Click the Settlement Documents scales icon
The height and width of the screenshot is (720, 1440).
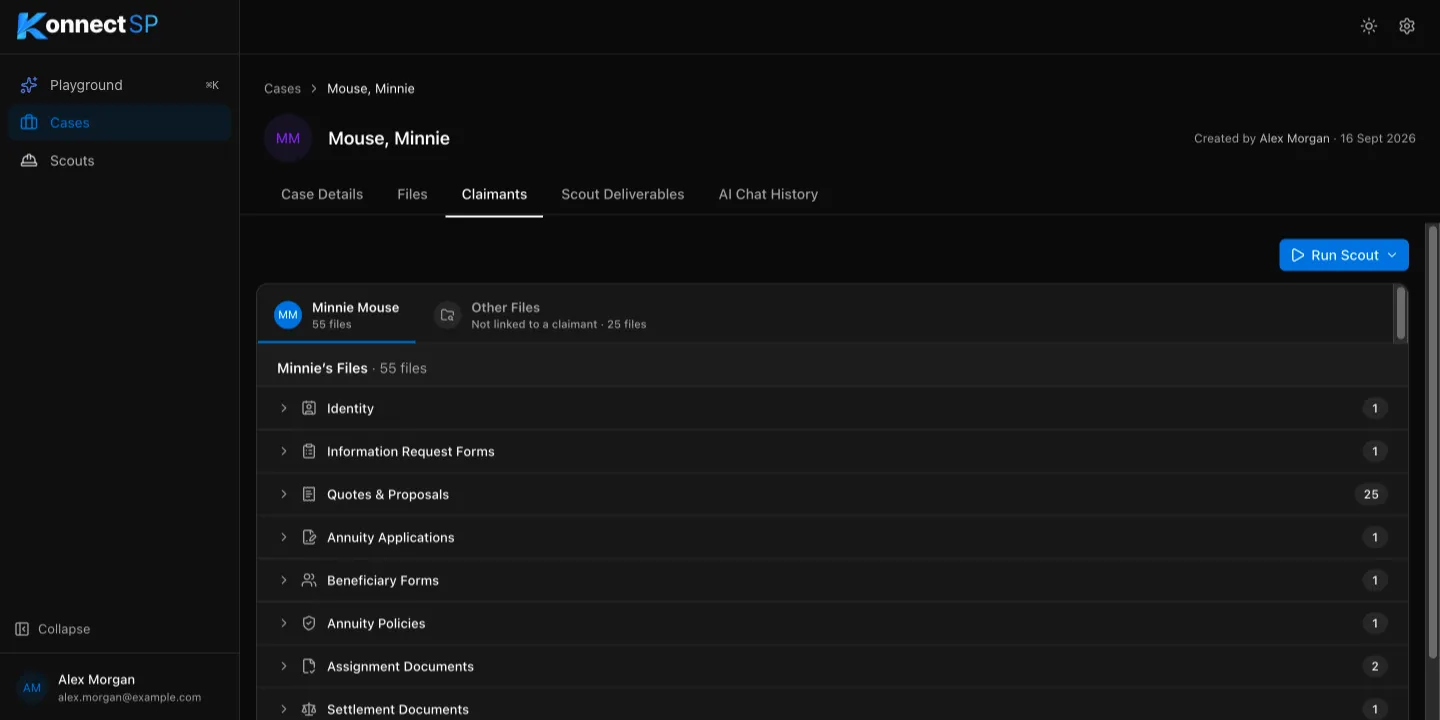pos(309,709)
